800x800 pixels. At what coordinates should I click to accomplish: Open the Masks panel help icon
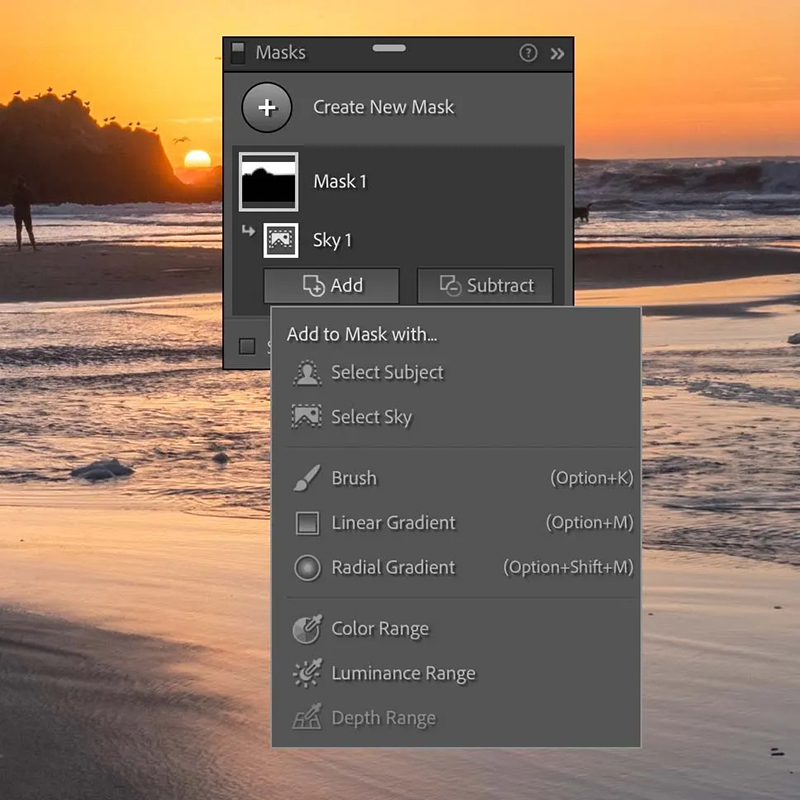528,53
